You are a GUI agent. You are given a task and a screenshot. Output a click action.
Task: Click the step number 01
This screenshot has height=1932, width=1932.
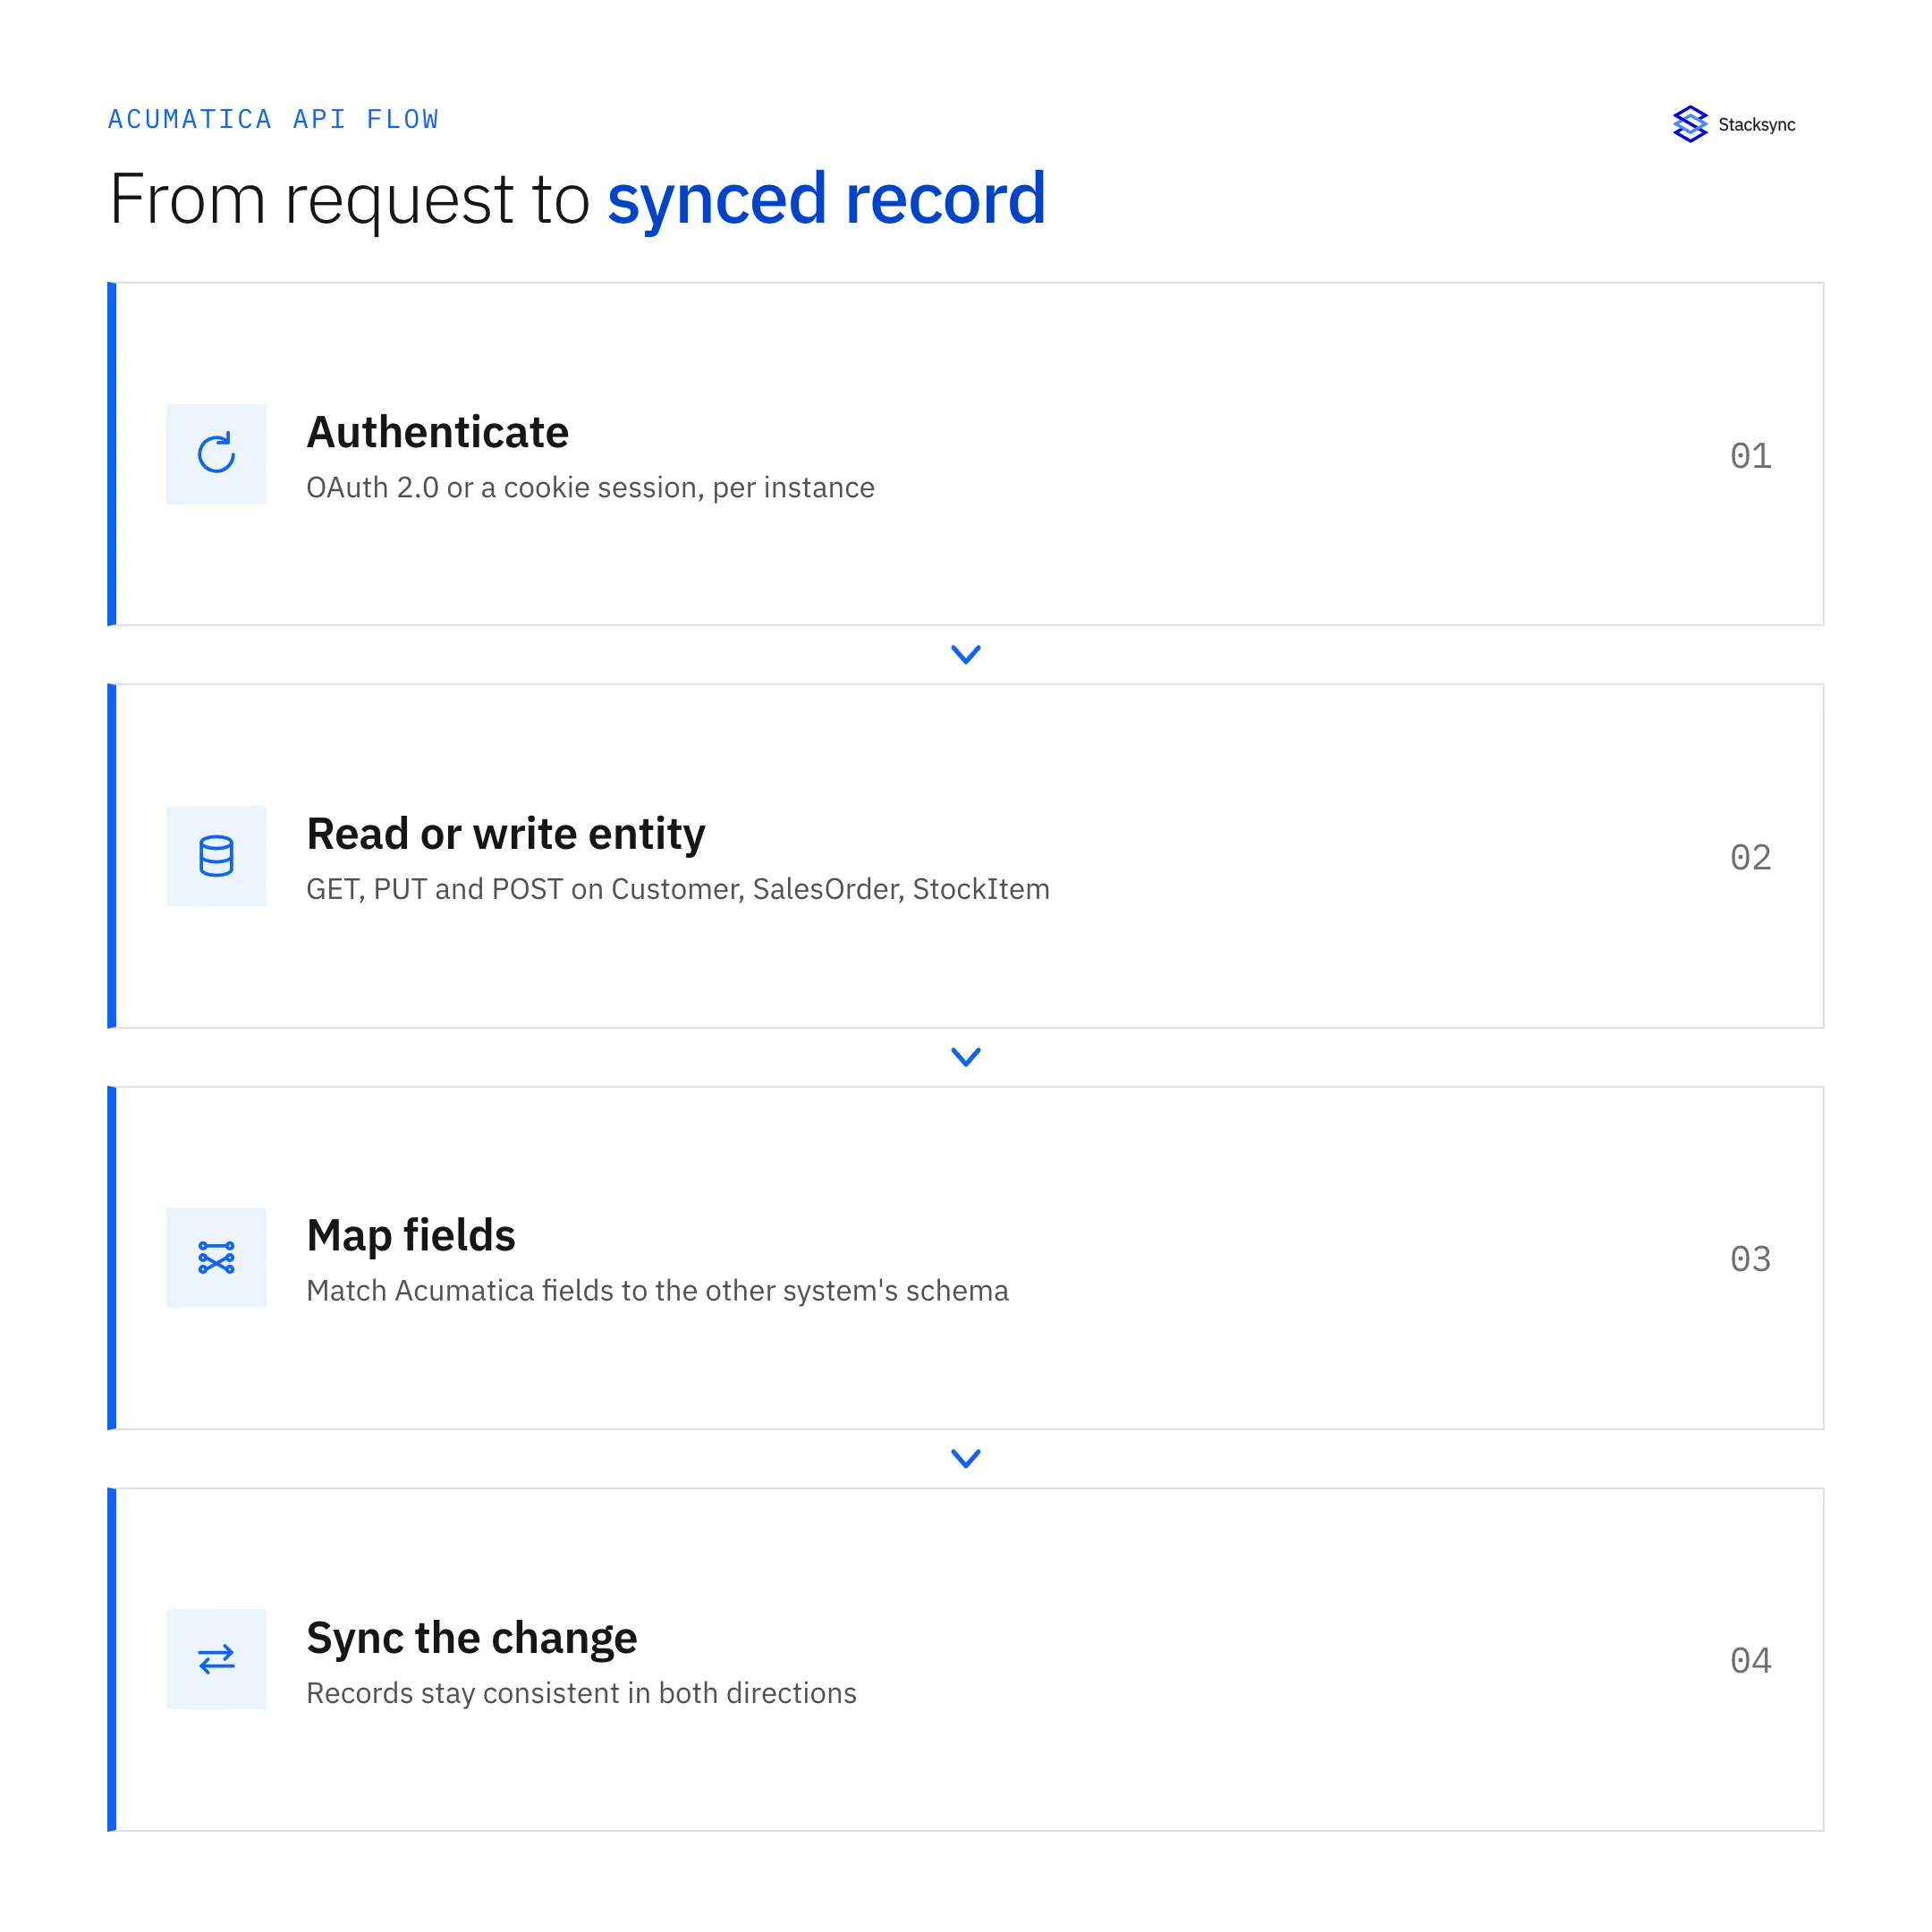tap(1751, 456)
